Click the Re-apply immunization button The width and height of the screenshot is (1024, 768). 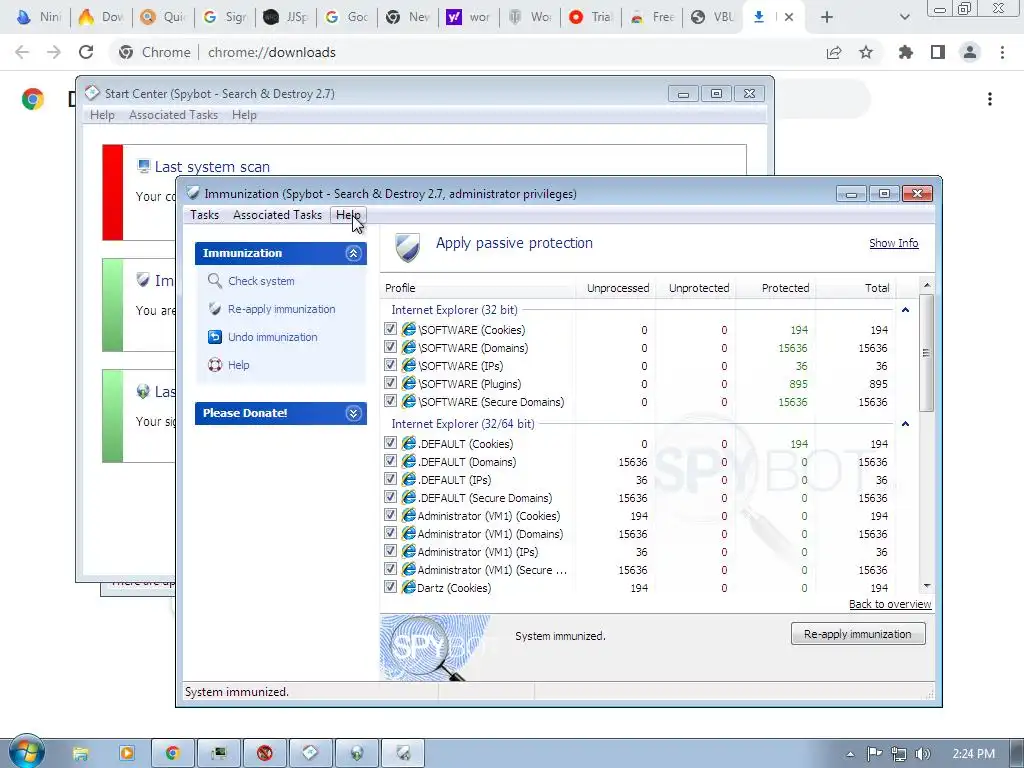point(857,633)
